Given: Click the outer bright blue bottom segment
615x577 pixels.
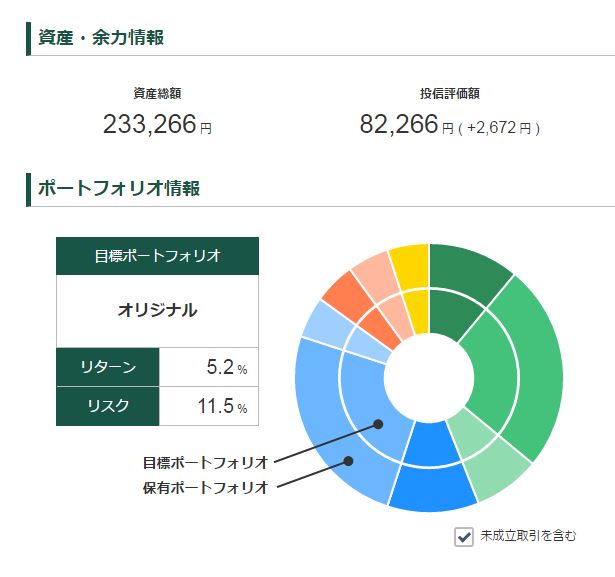Looking at the screenshot, I should pyautogui.click(x=433, y=490).
